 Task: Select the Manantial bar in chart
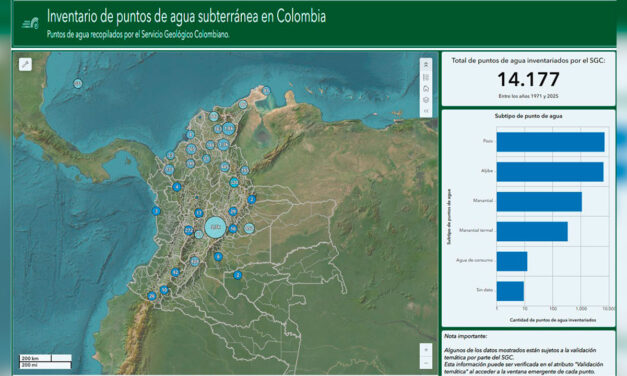pyautogui.click(x=539, y=202)
